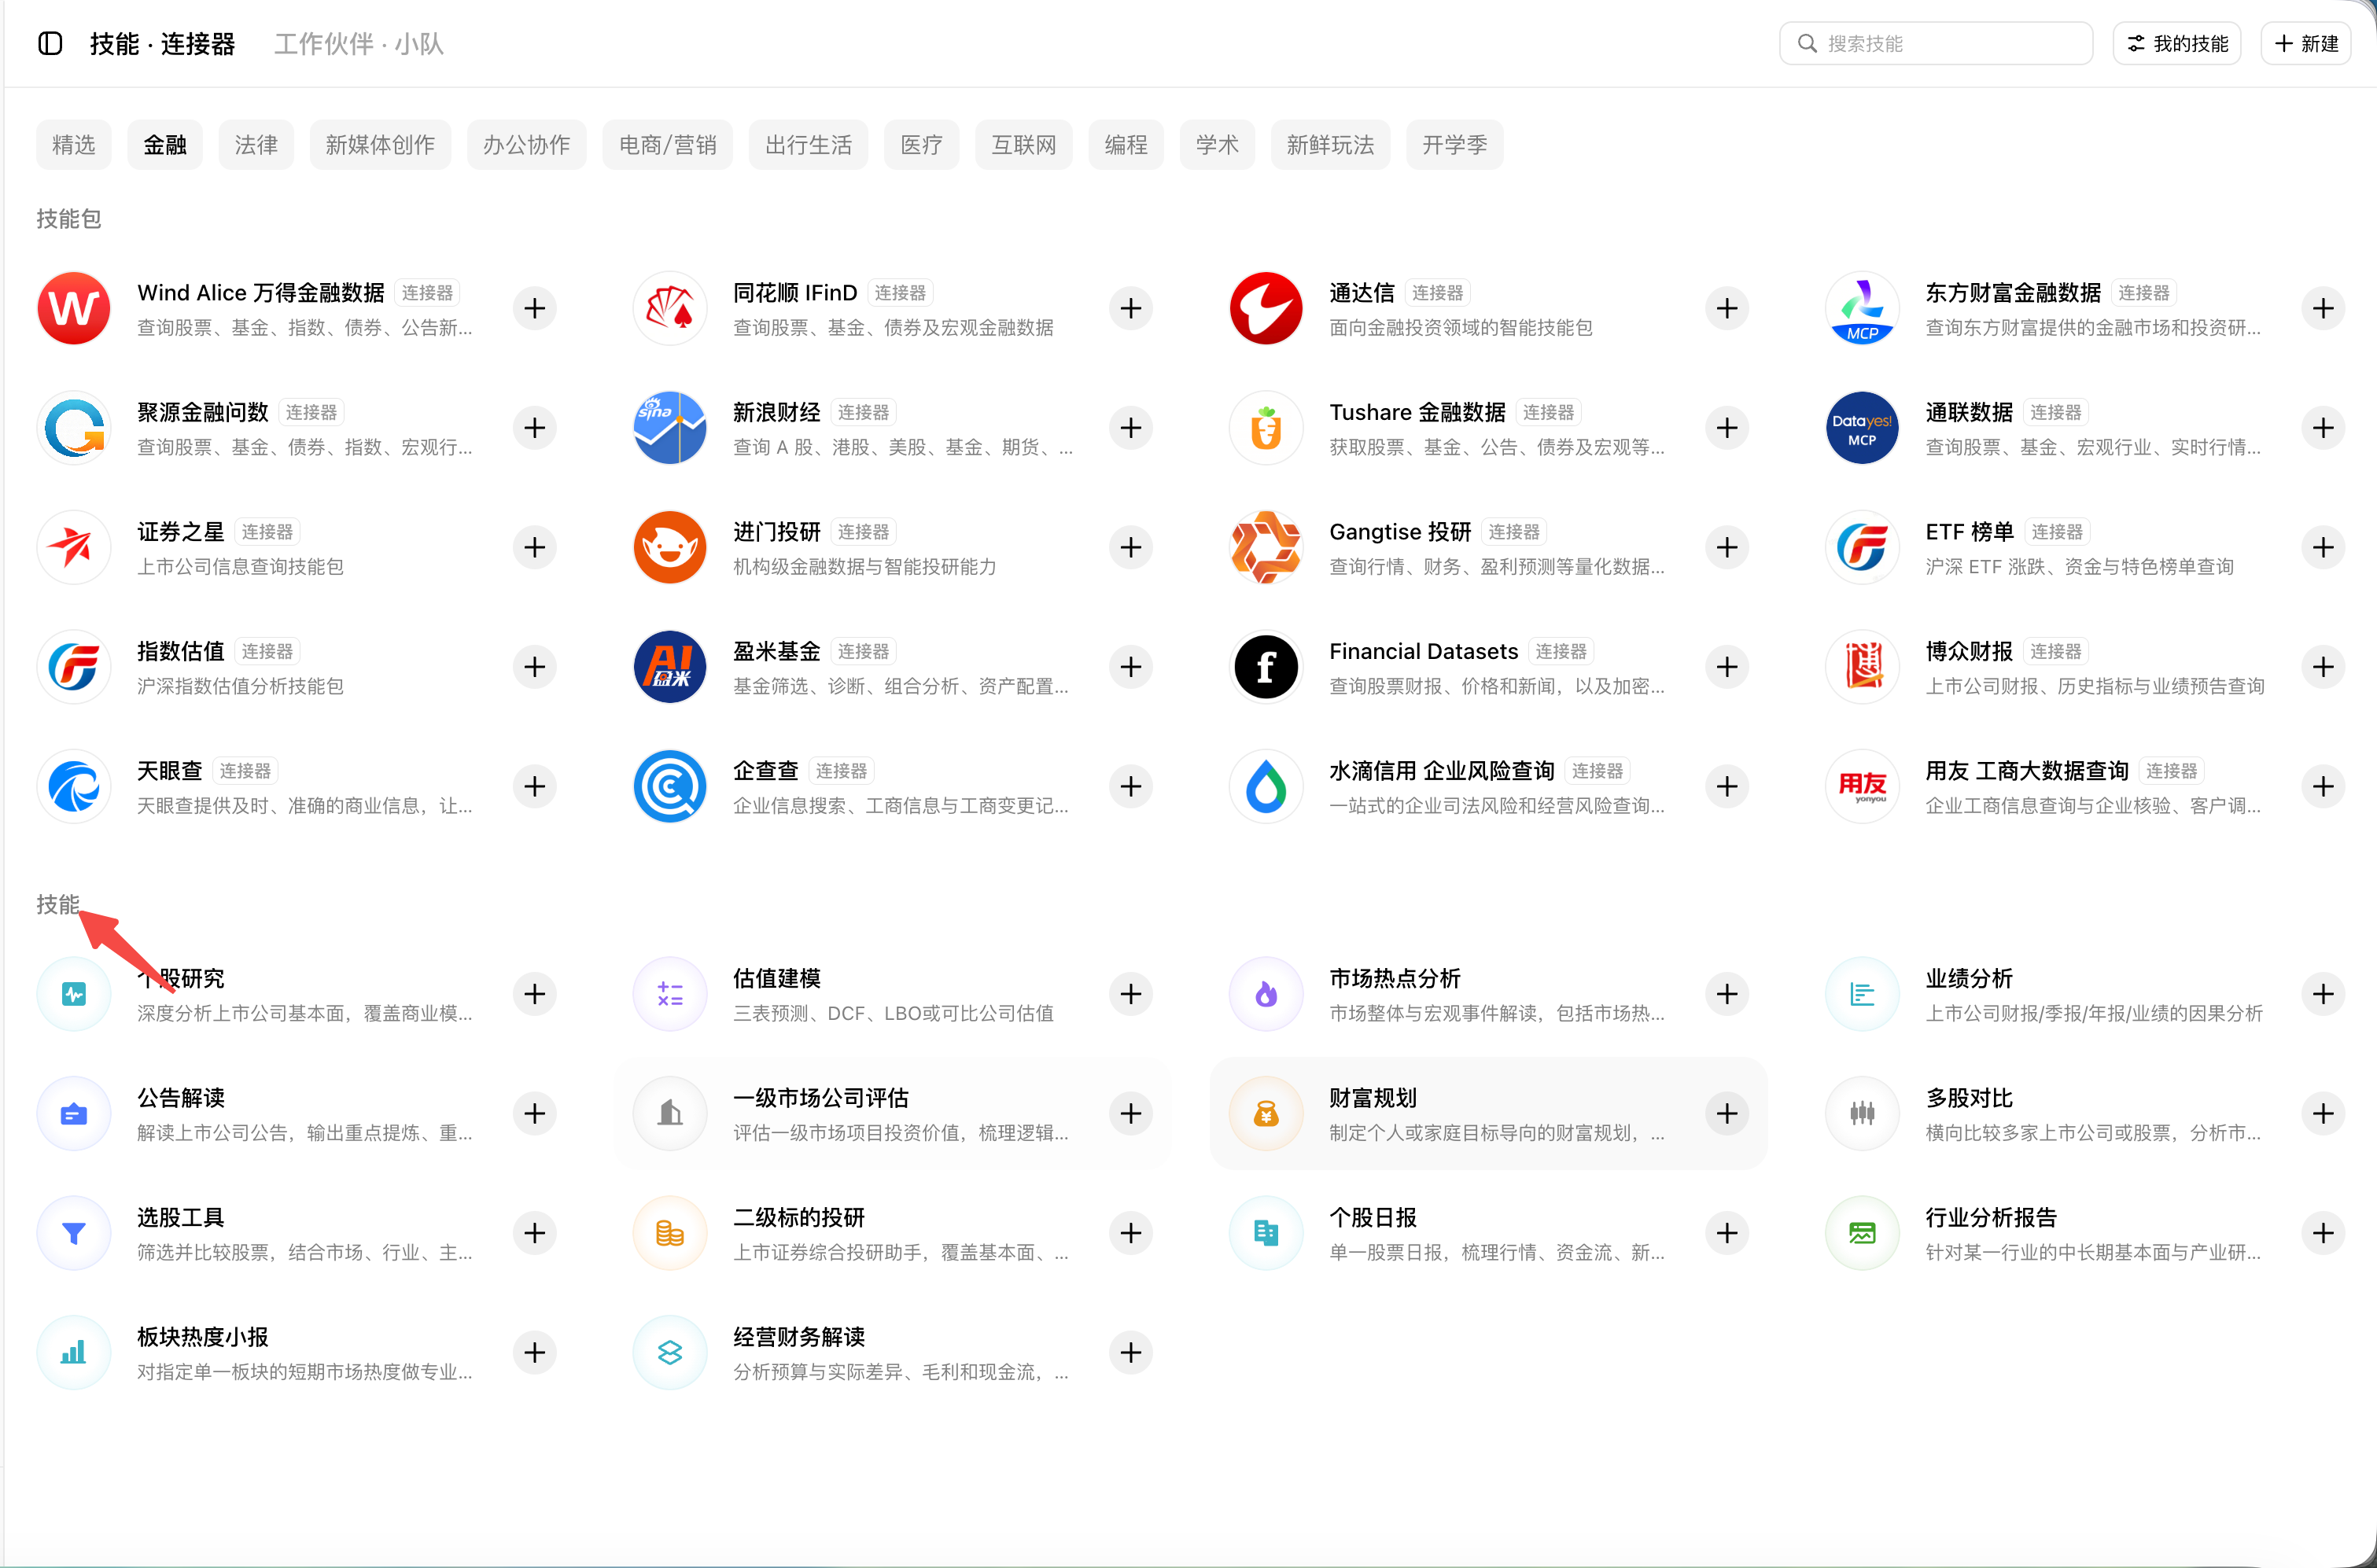The height and width of the screenshot is (1568, 2377).
Task: Click the 天眼查 blue swirl icon
Action: tap(74, 786)
